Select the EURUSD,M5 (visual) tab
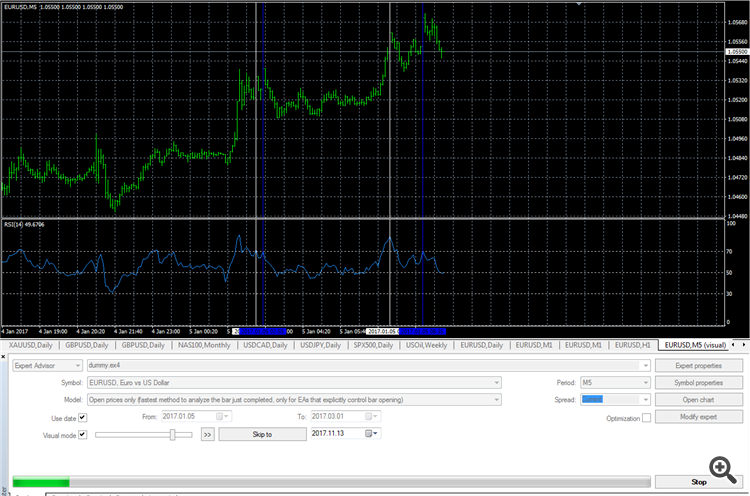Viewport: 750px width, 496px height. coord(695,345)
